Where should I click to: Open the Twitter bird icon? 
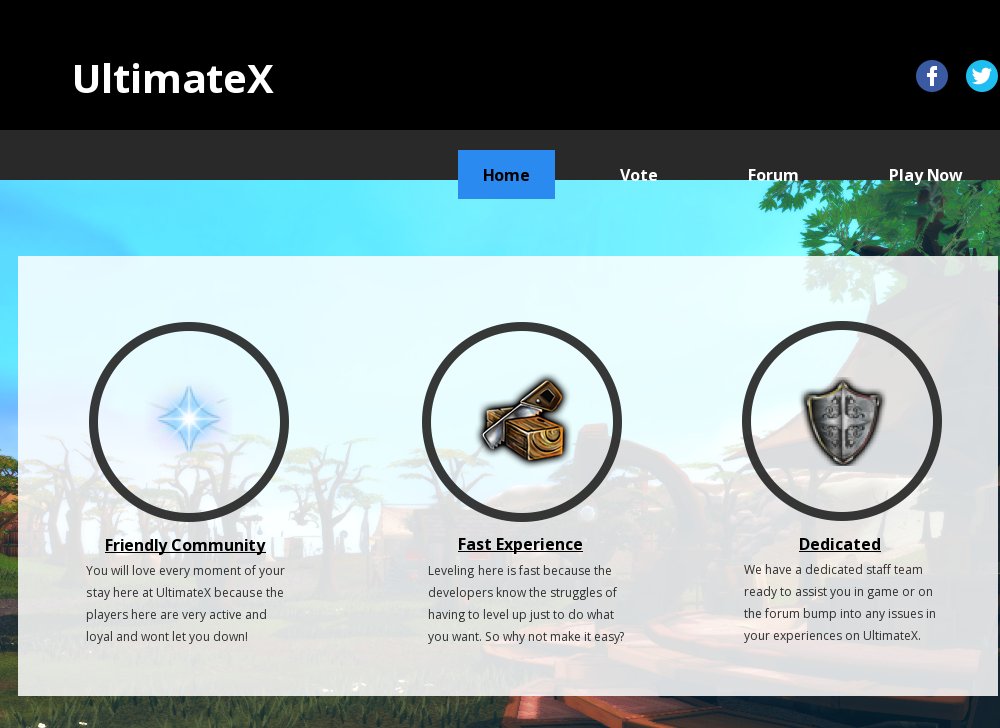(982, 76)
